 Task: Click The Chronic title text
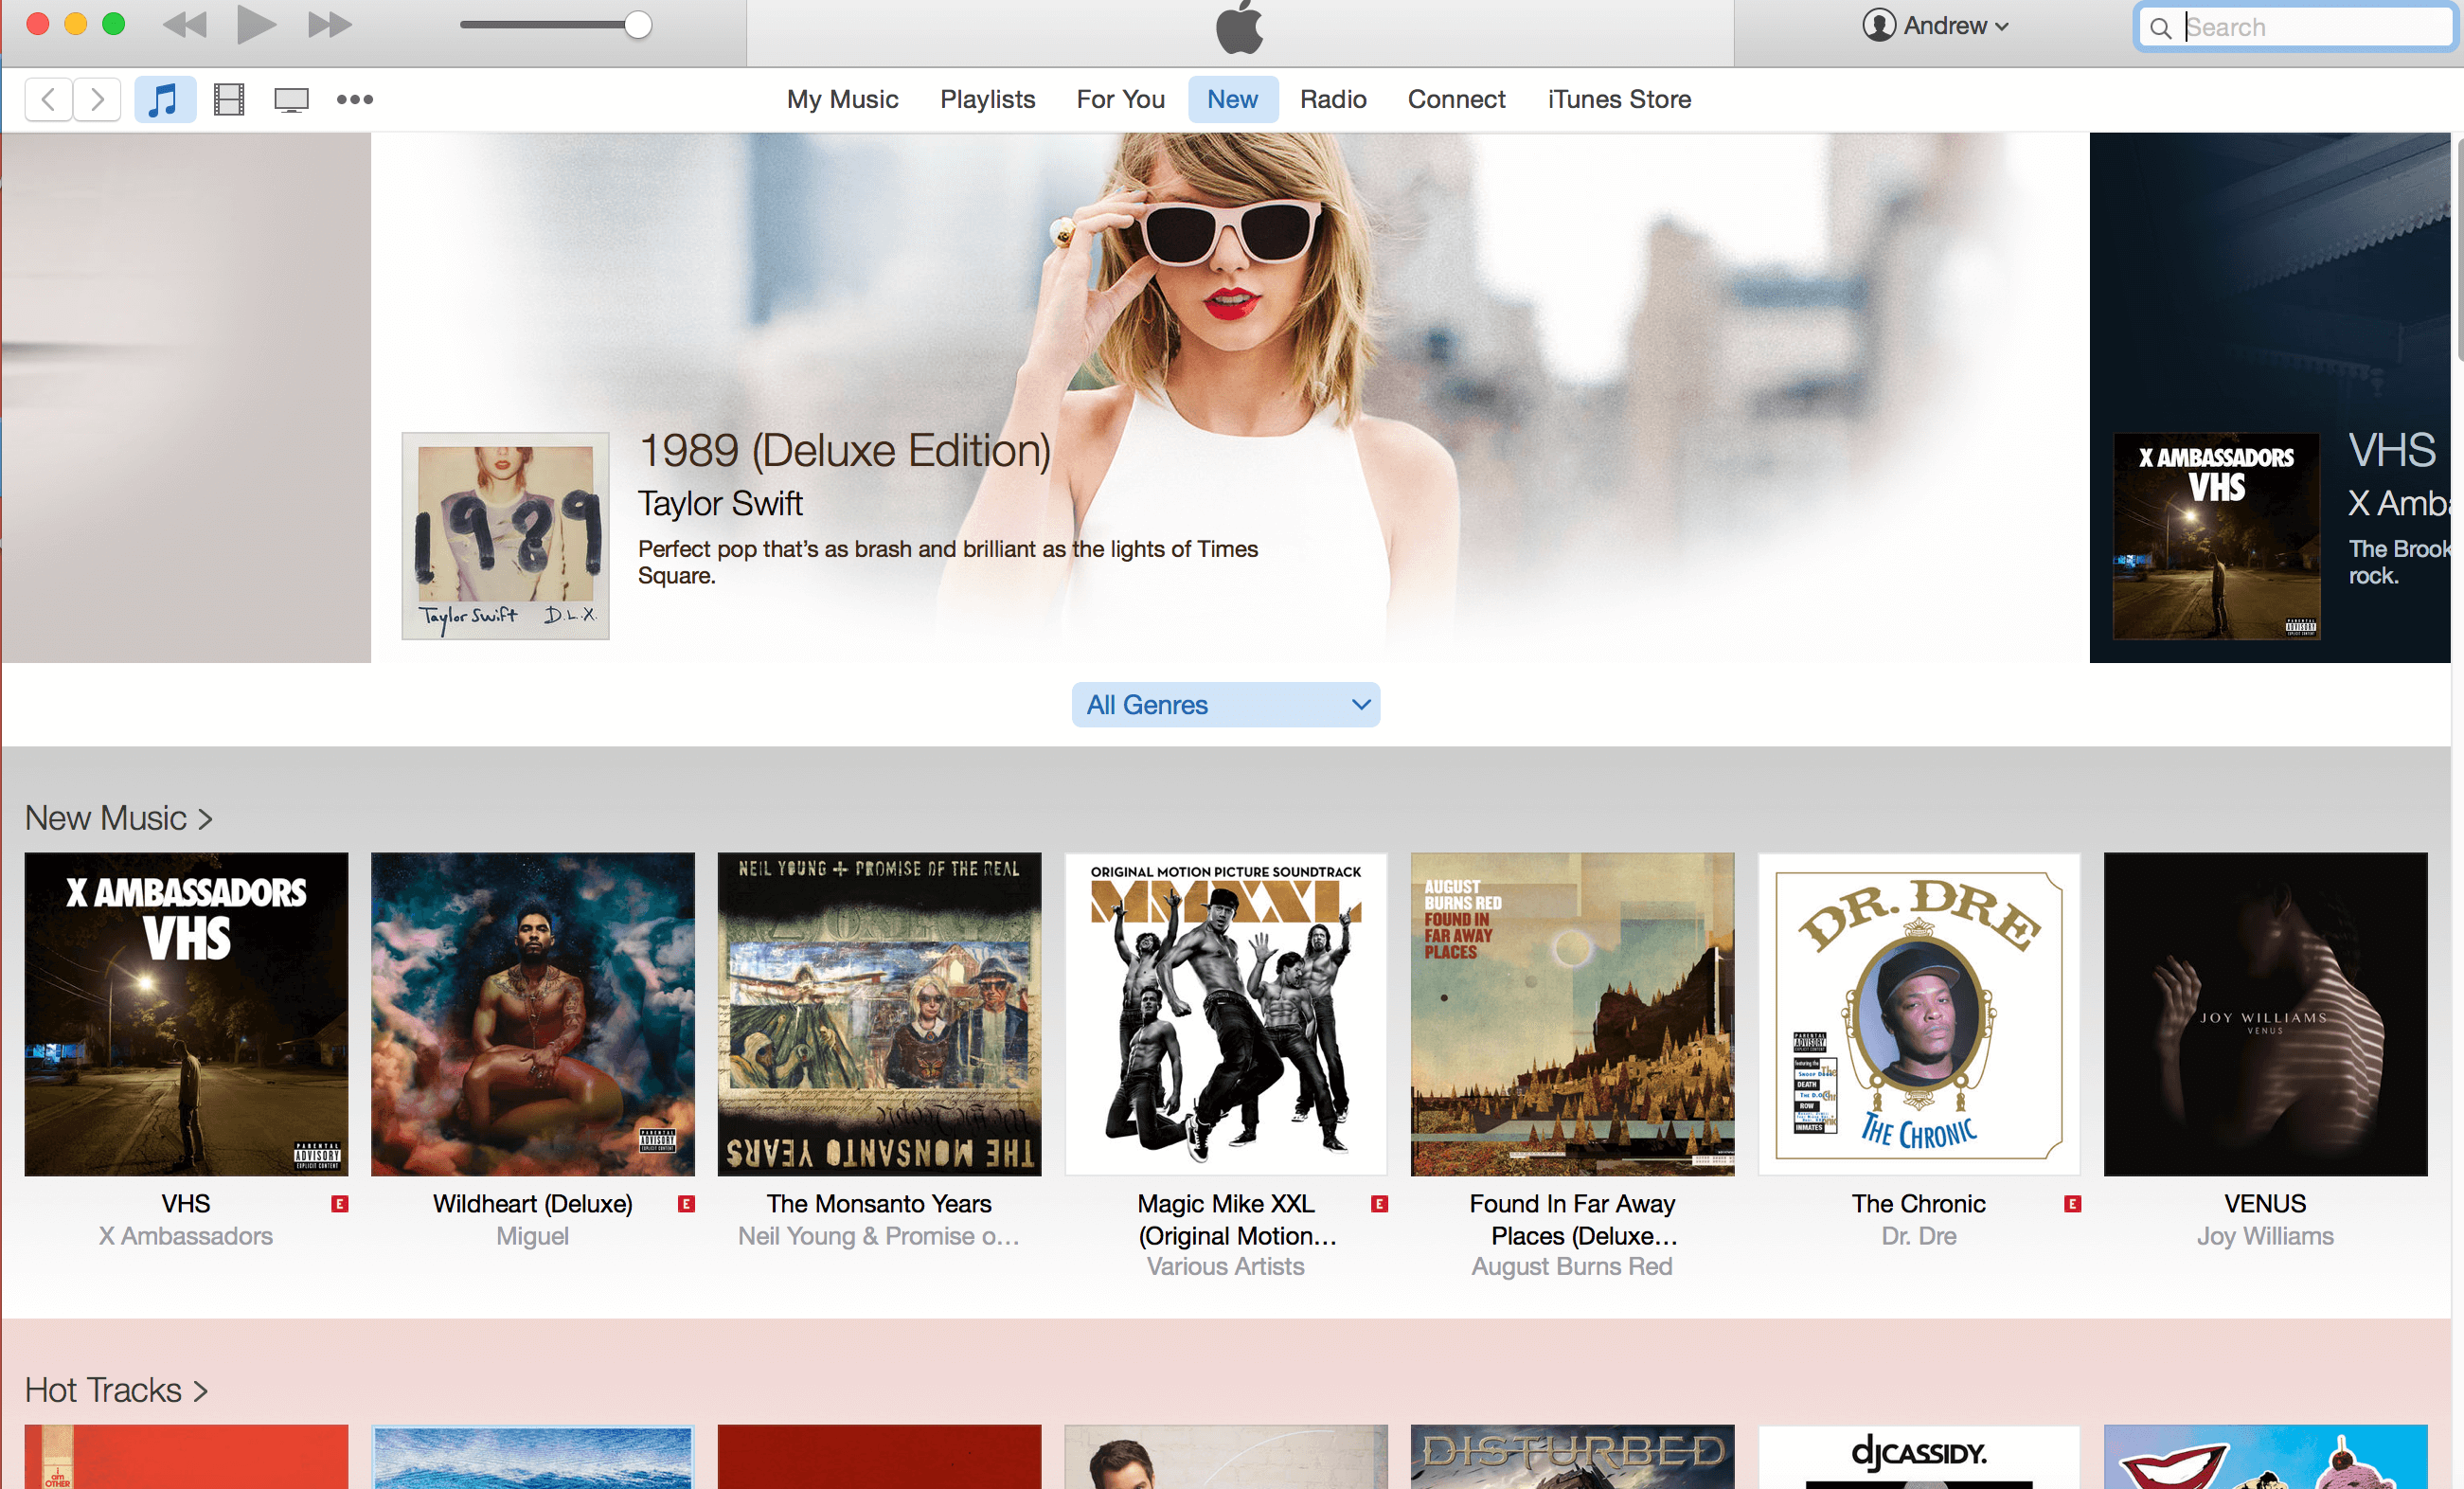point(1918,1204)
